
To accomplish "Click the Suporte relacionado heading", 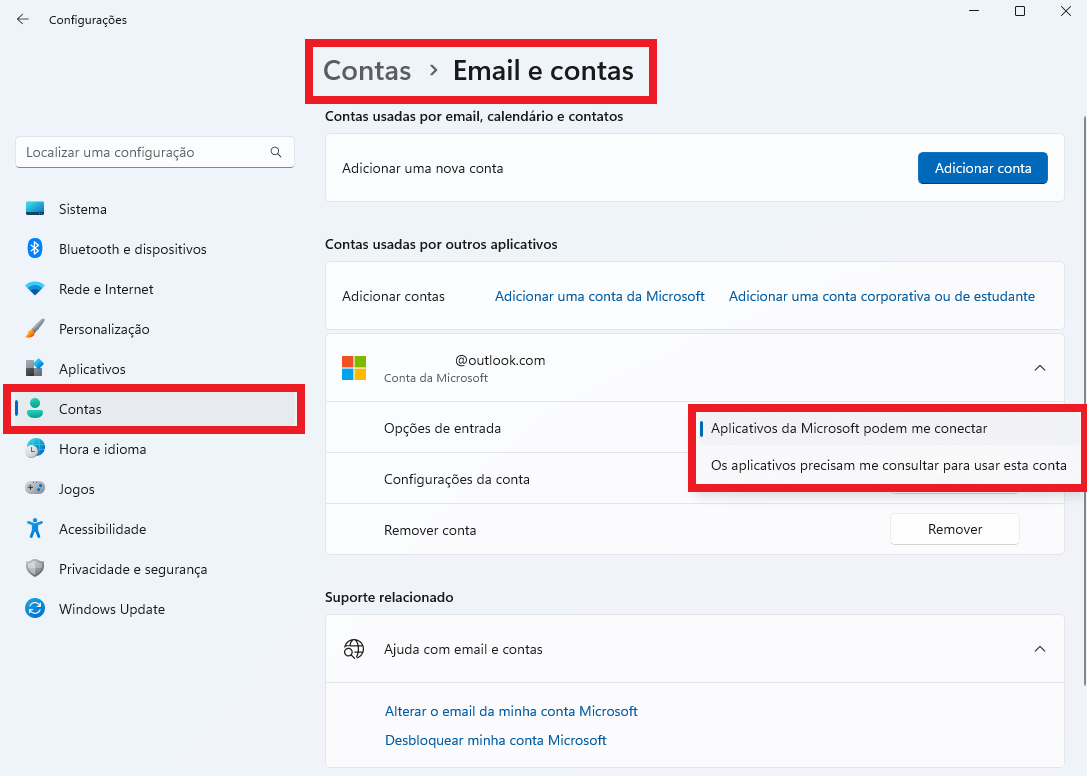I will (x=389, y=597).
